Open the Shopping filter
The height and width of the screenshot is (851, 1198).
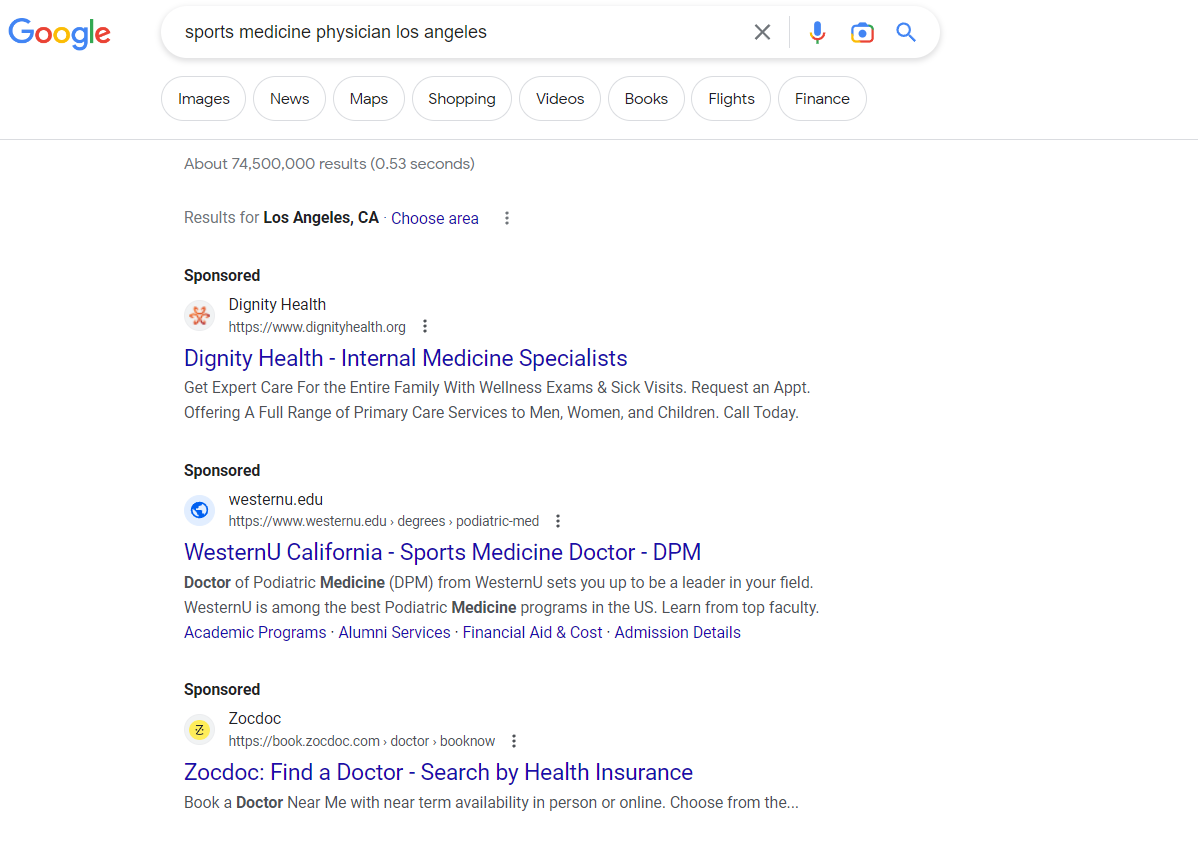[461, 99]
